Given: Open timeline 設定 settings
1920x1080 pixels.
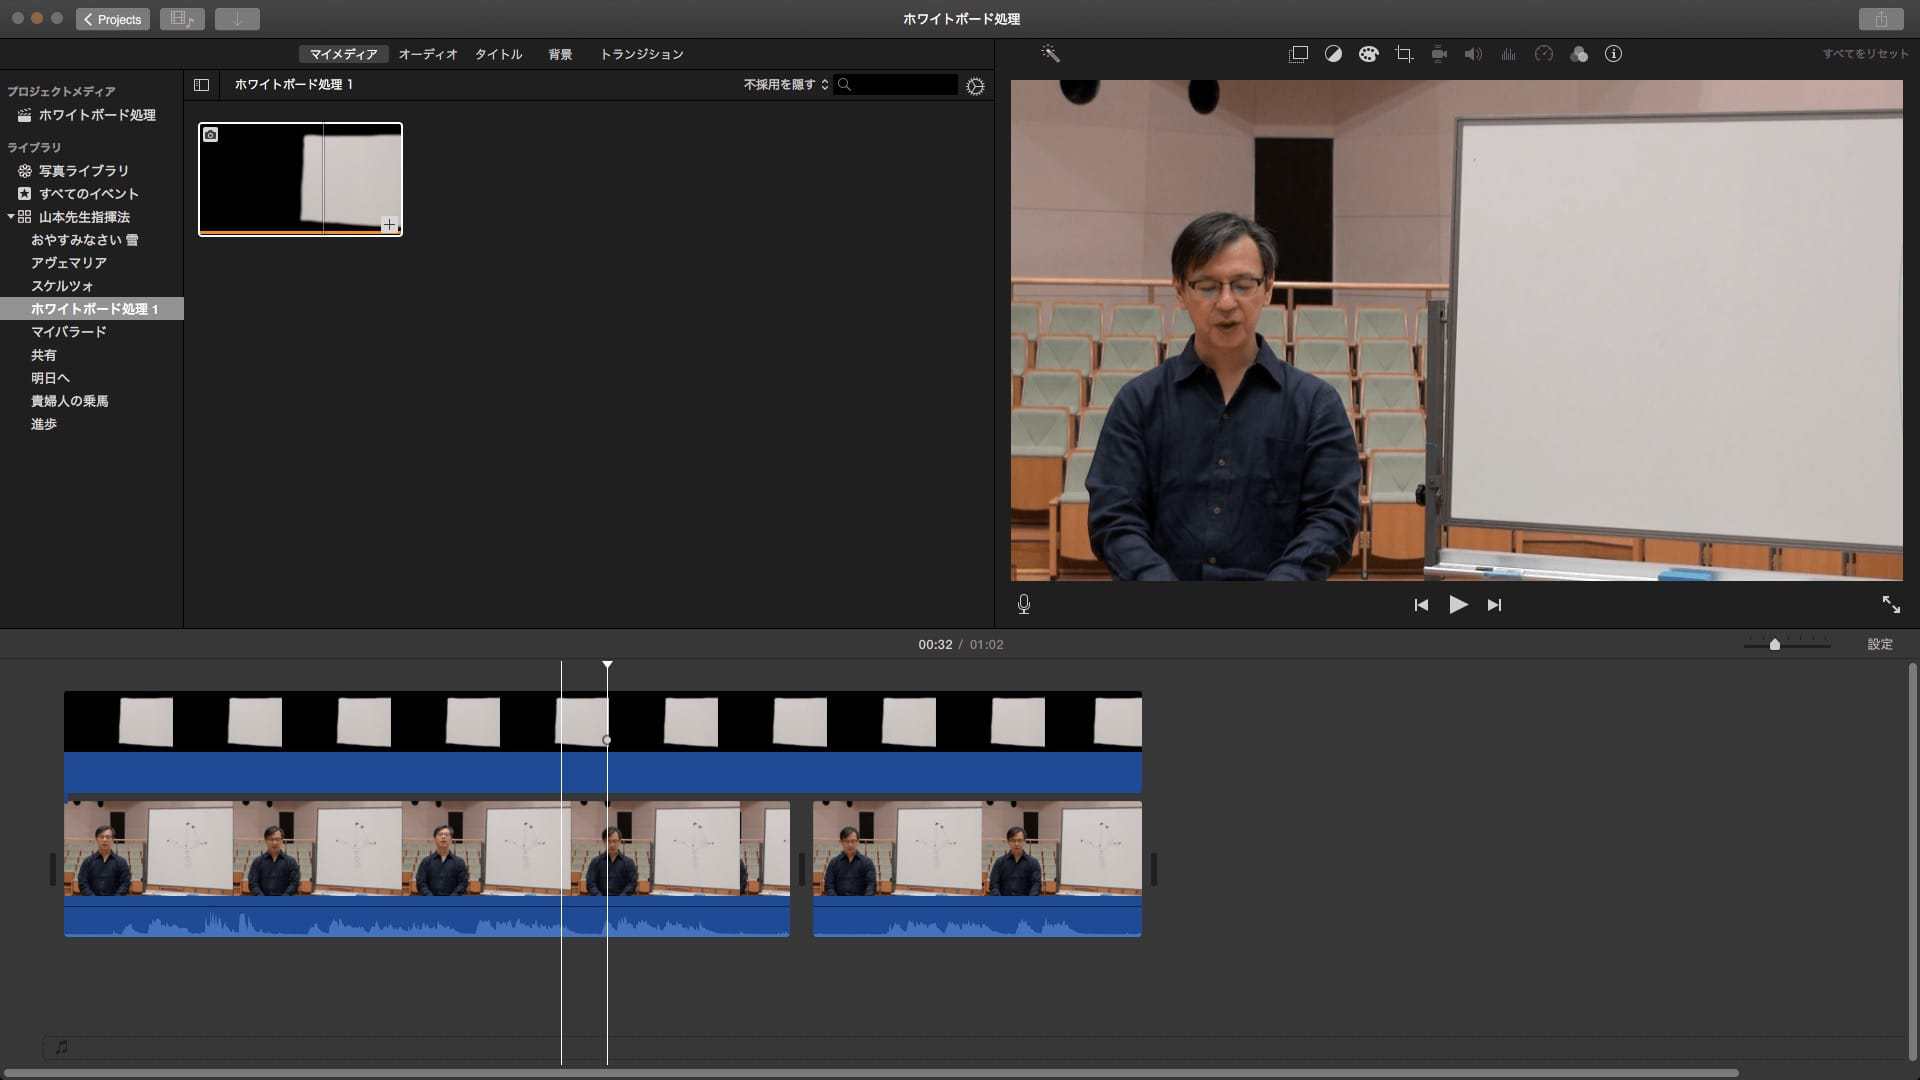Looking at the screenshot, I should (1880, 644).
